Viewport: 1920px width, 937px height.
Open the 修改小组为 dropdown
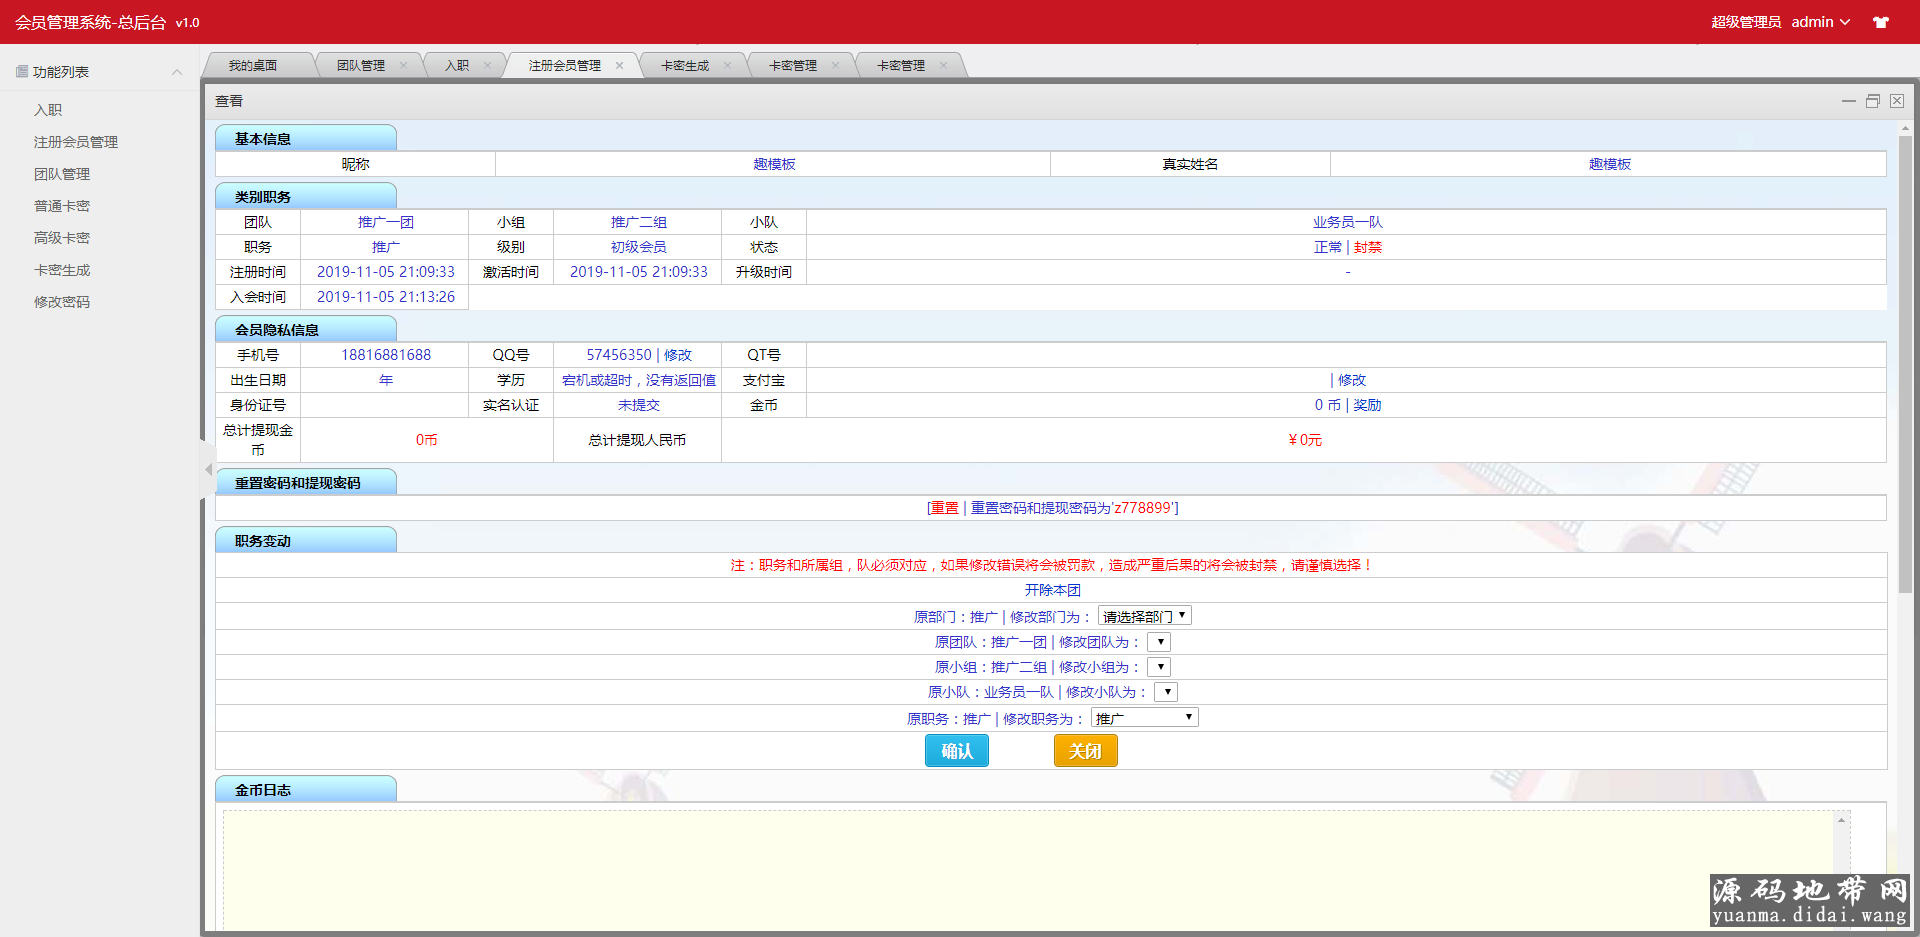click(x=1159, y=667)
